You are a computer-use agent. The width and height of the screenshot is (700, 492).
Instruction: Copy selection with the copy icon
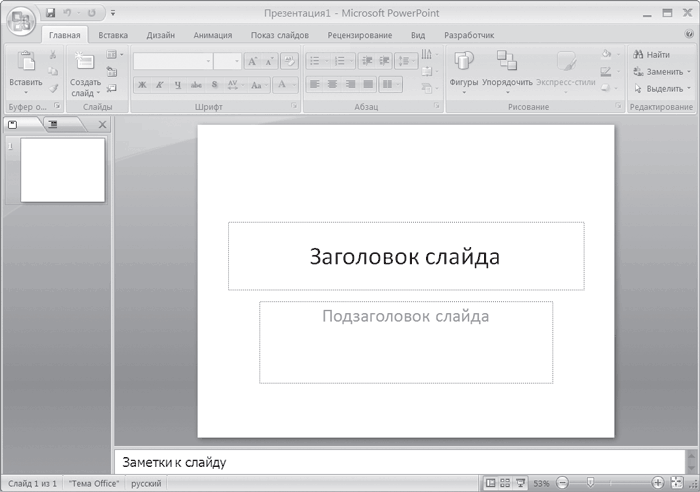(x=53, y=71)
